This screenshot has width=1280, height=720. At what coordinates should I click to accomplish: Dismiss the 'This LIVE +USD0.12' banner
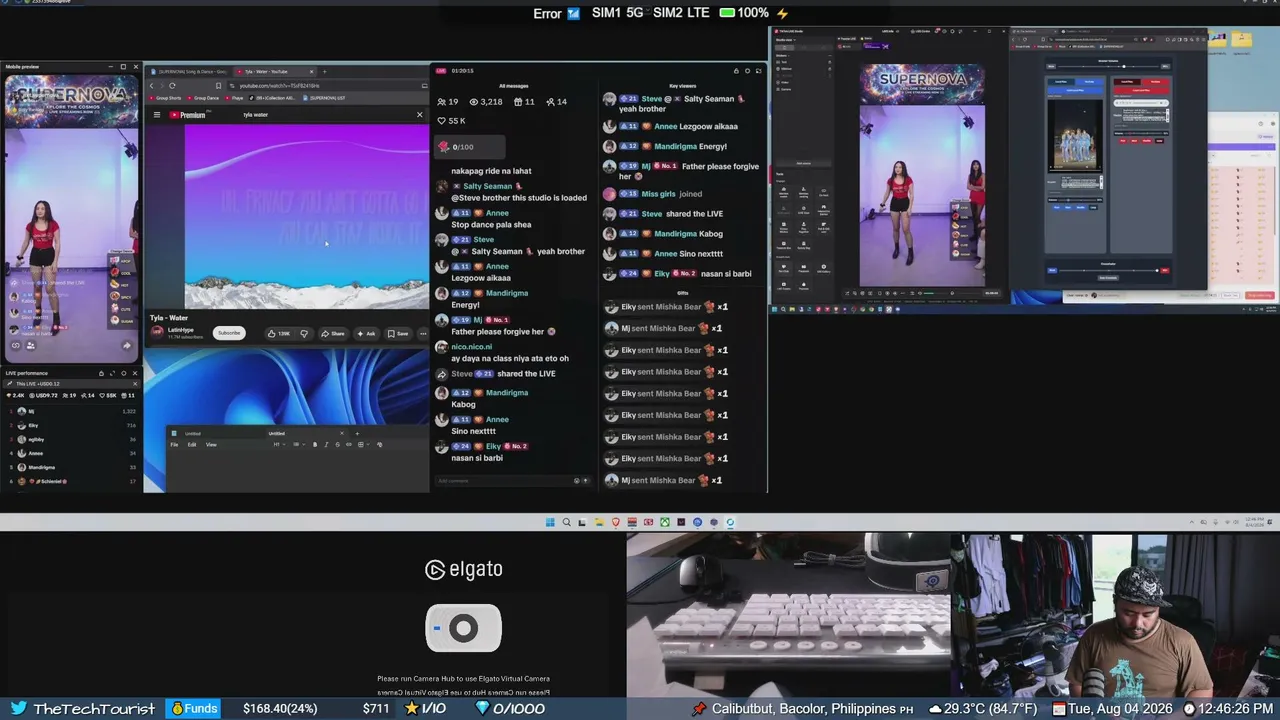[135, 384]
